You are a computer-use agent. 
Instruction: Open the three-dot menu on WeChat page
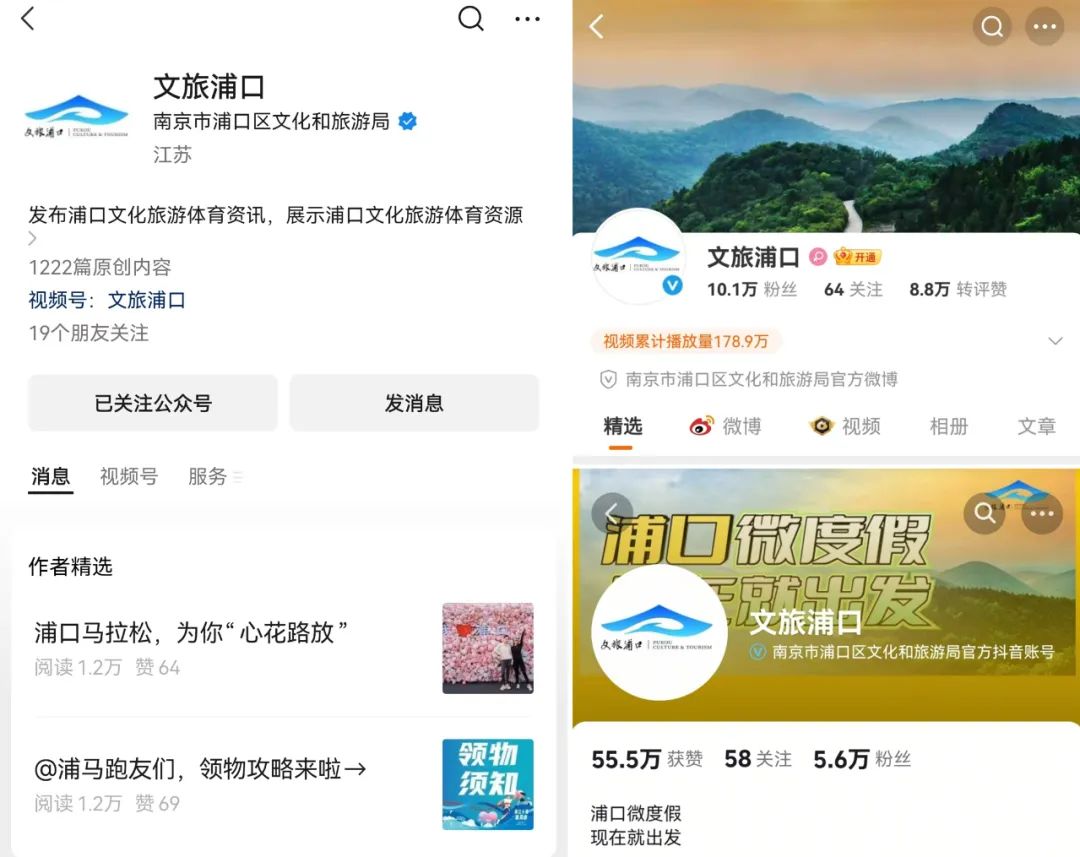point(527,18)
